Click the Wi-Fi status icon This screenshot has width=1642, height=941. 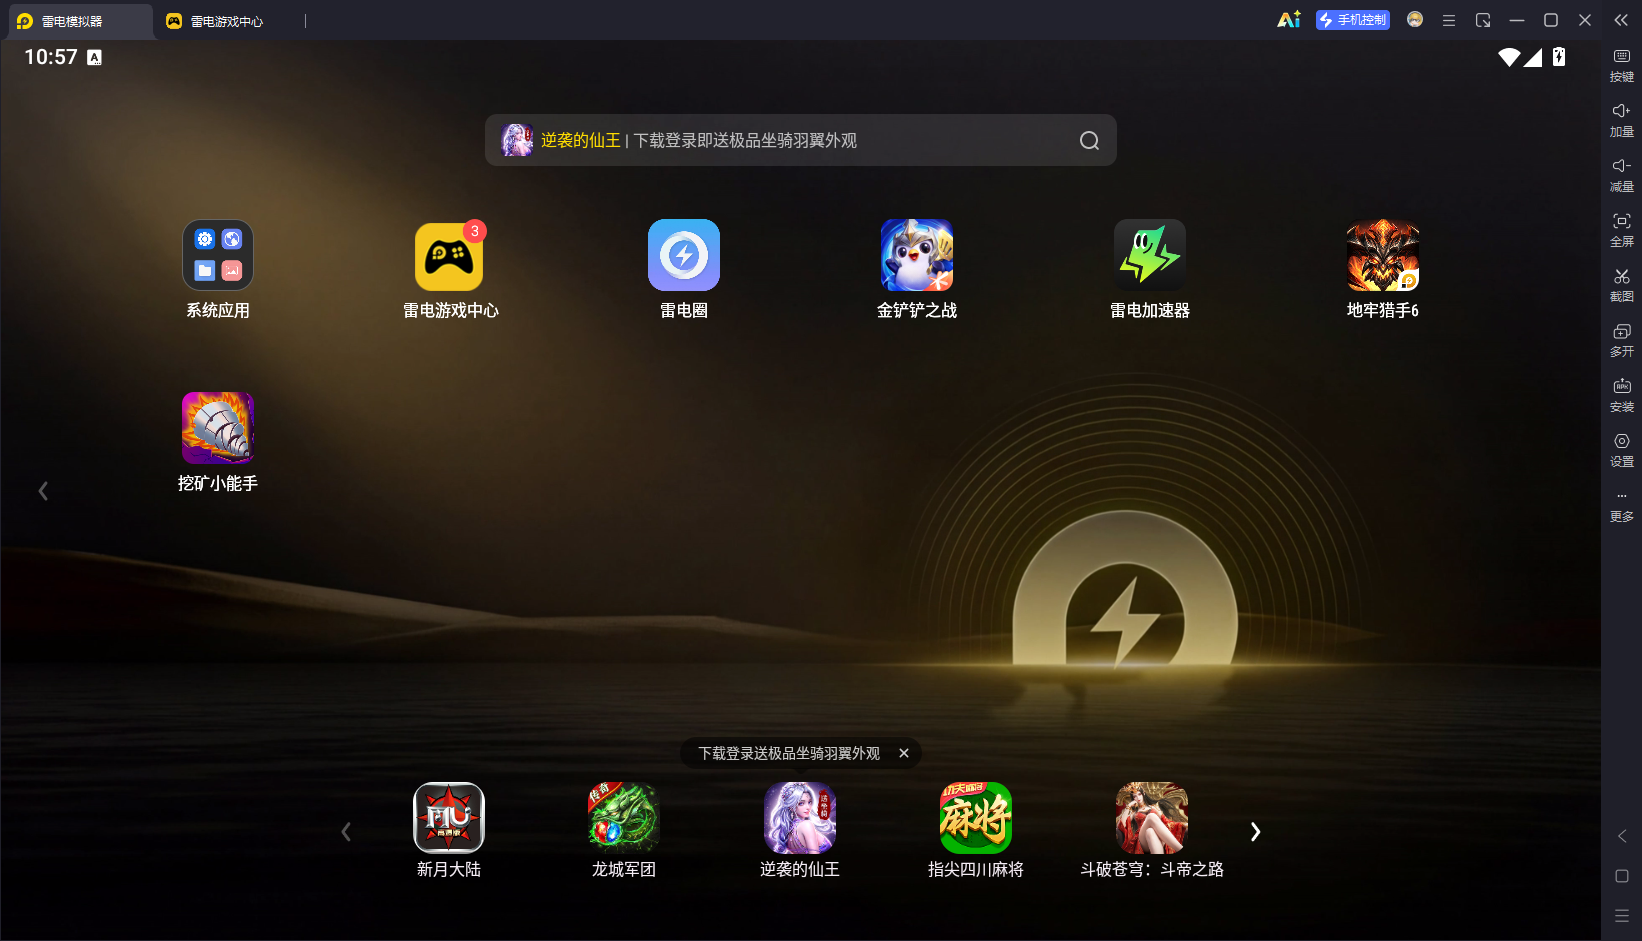1509,57
